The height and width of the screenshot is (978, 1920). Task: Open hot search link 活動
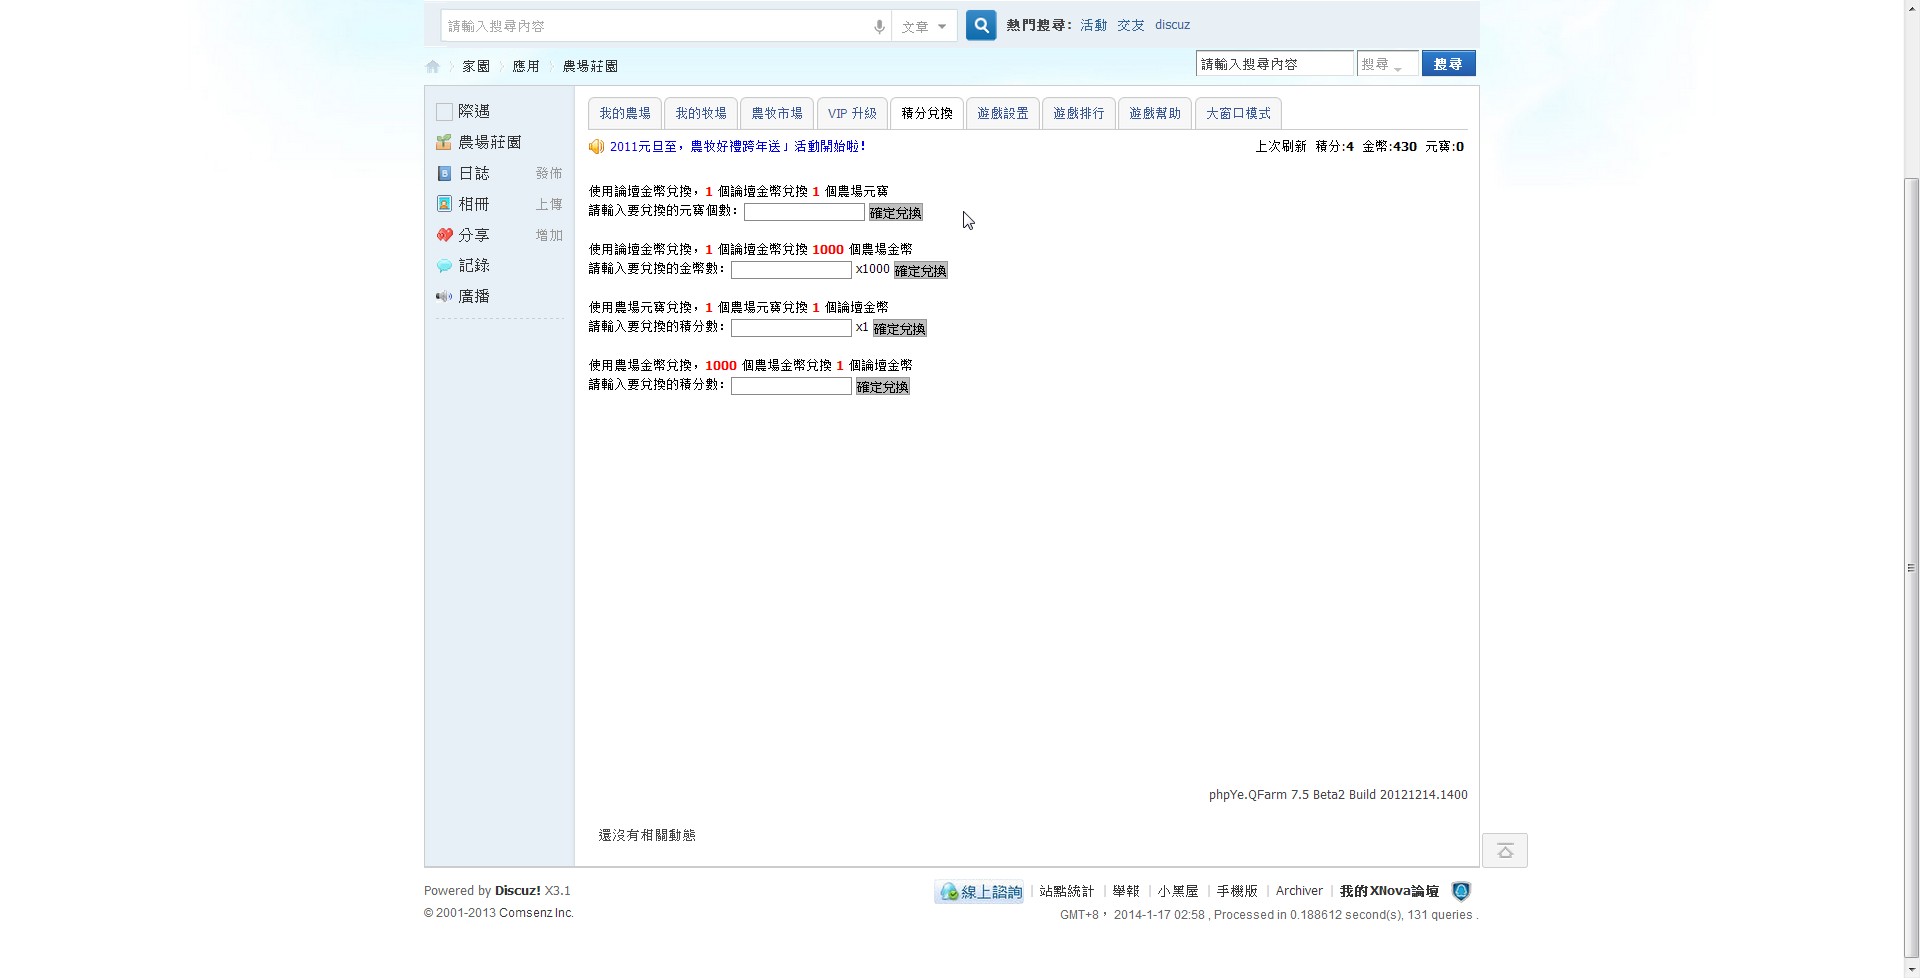pyautogui.click(x=1093, y=25)
